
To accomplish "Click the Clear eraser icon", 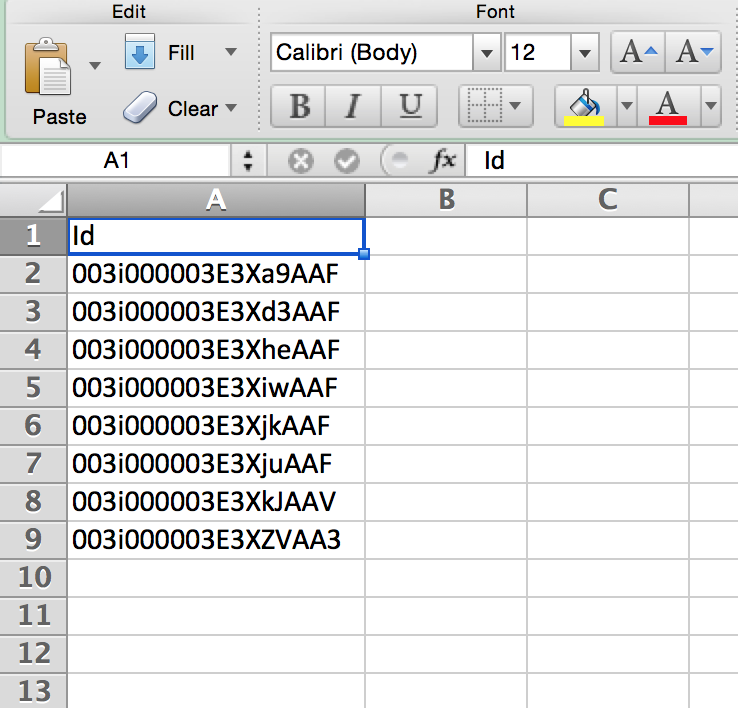I will 140,107.
